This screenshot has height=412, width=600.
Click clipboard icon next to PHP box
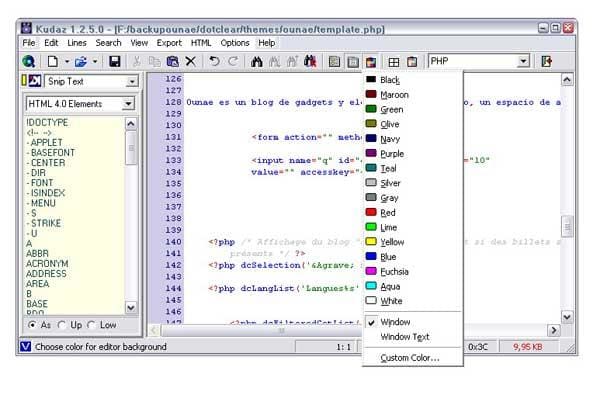412,62
